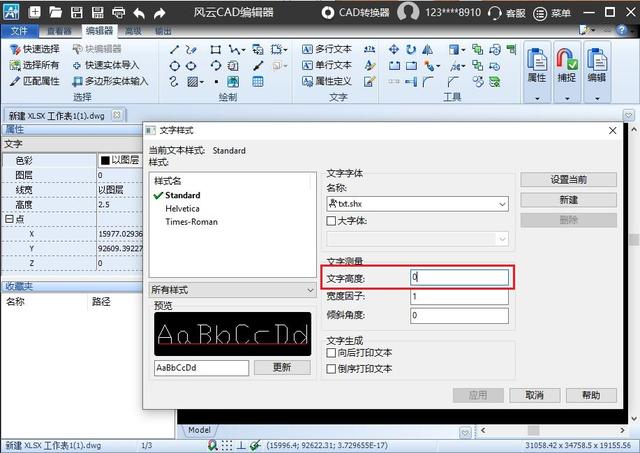The width and height of the screenshot is (640, 453).
Task: Open the help question mark icon
Action: [621, 30]
